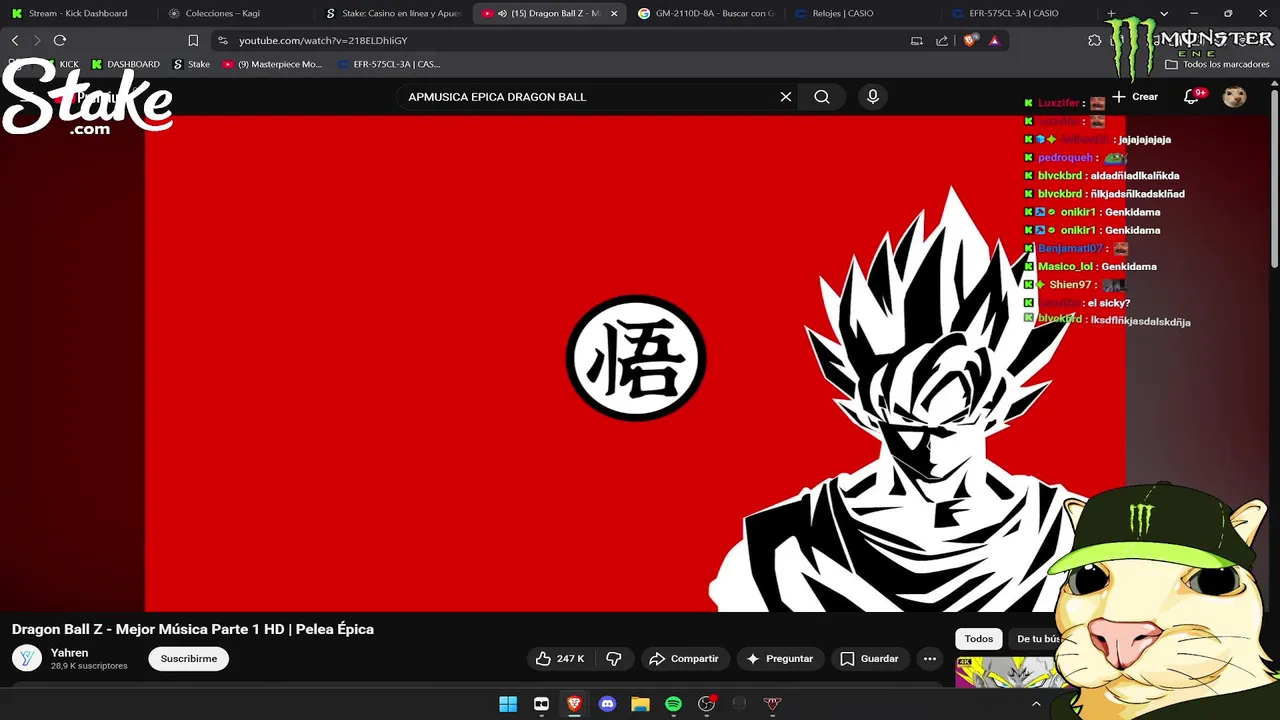Open Brave Rewards triangle icon
This screenshot has height=720, width=1280.
[994, 40]
